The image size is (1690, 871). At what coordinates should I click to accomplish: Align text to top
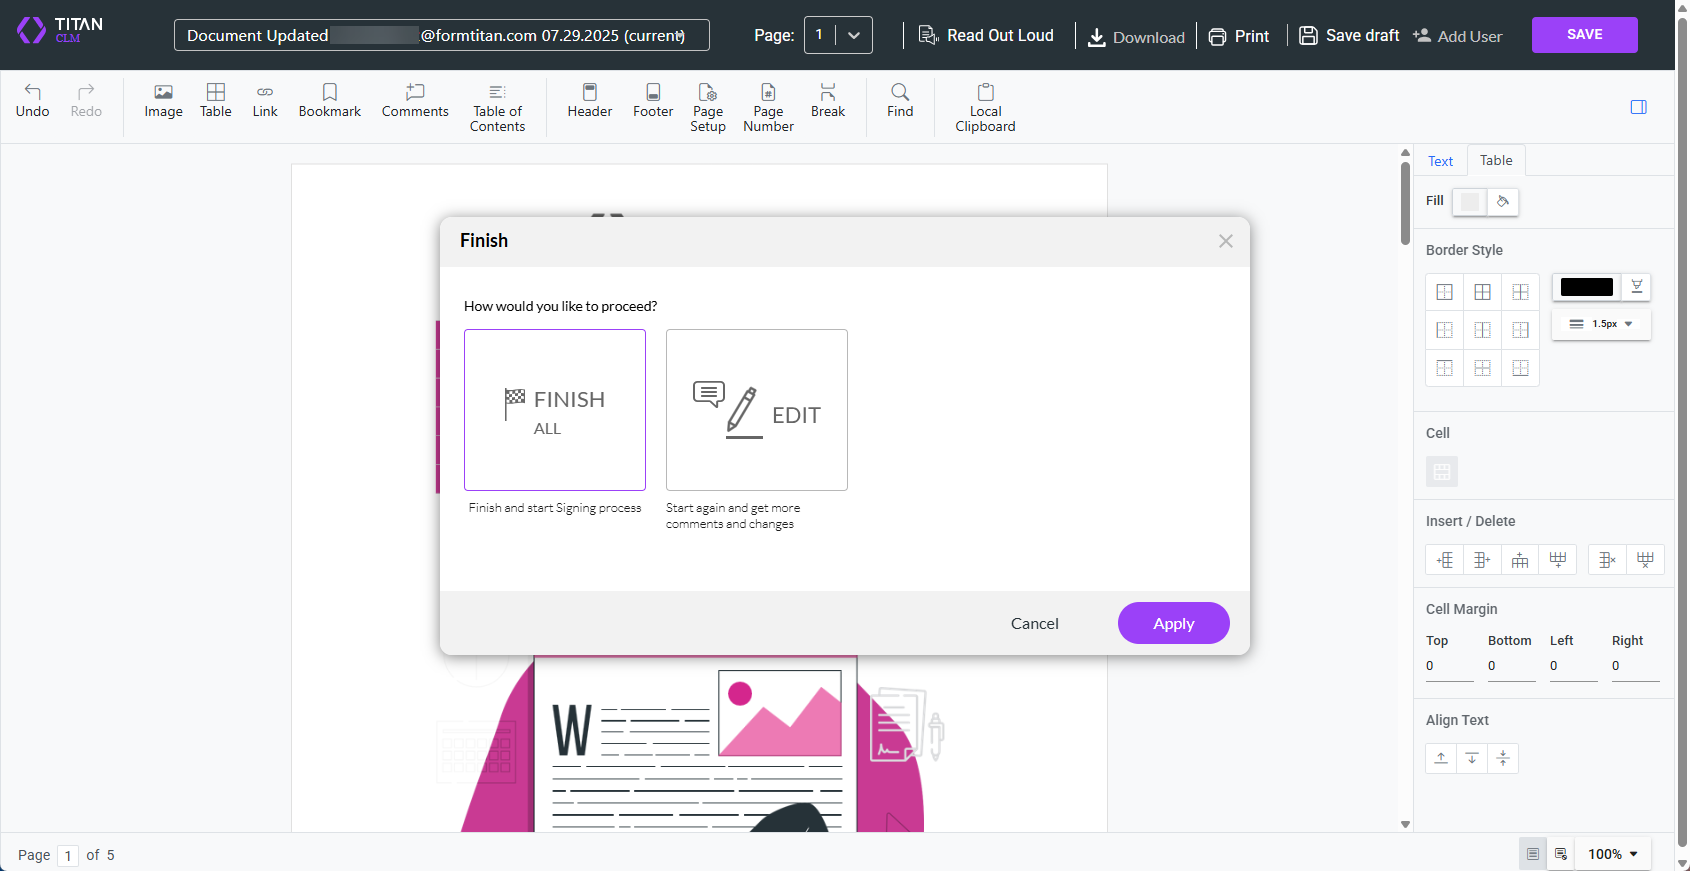pyautogui.click(x=1441, y=758)
